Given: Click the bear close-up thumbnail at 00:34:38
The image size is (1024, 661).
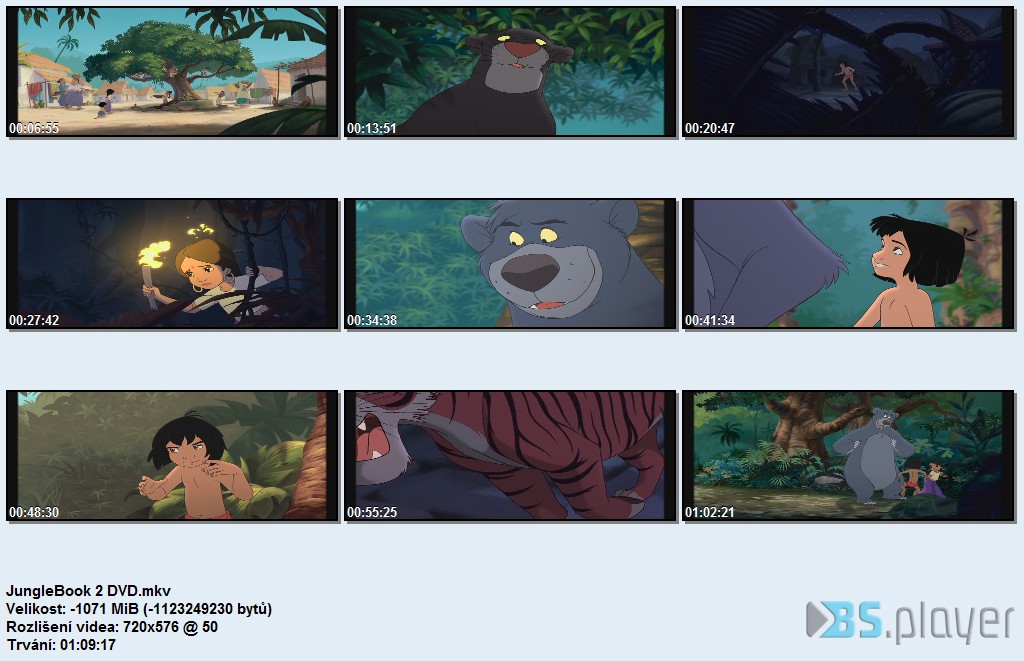Looking at the screenshot, I should pos(510,264).
